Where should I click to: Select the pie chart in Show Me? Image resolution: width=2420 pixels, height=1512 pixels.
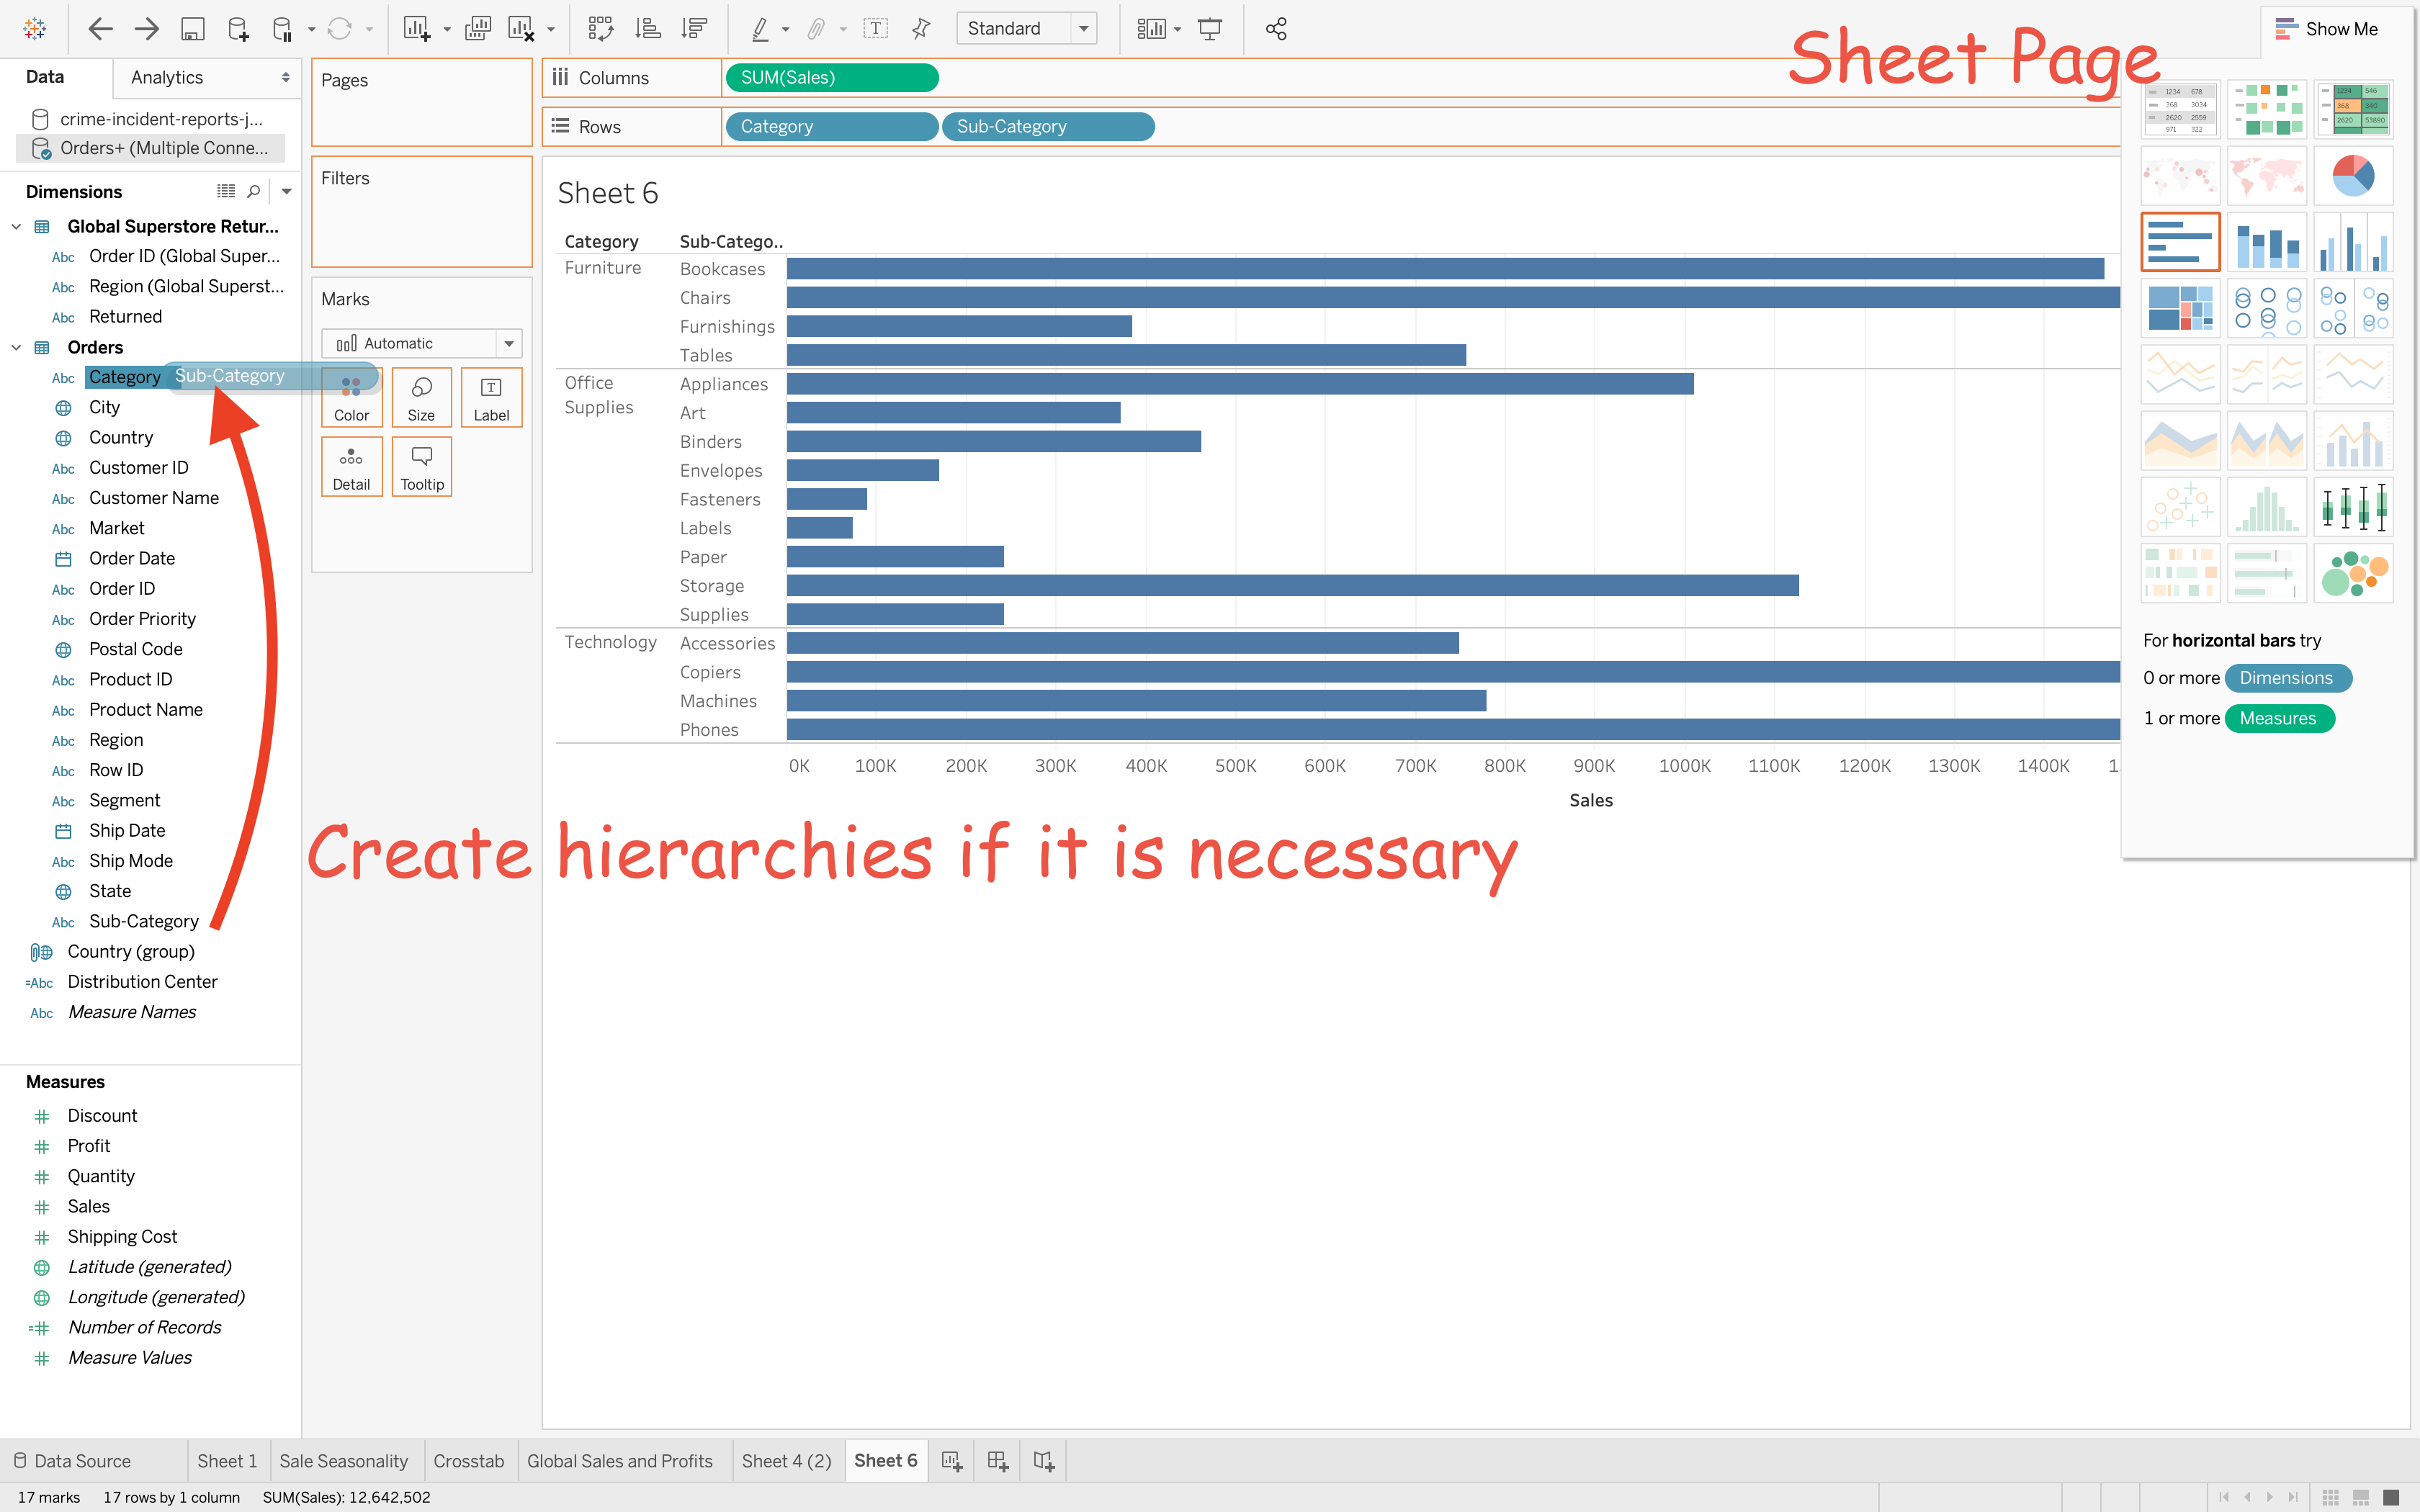pos(2353,176)
